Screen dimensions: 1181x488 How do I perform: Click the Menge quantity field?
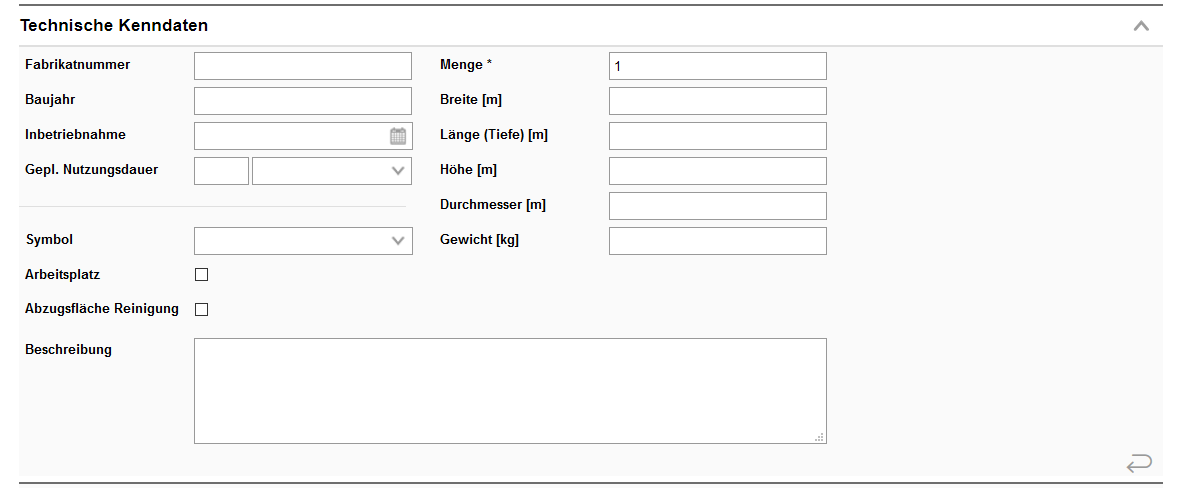click(717, 66)
